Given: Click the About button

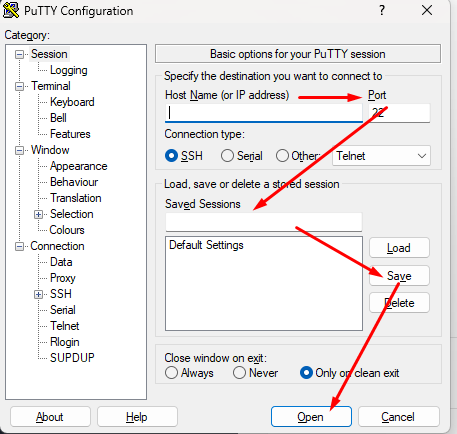Looking at the screenshot, I should (x=50, y=417).
